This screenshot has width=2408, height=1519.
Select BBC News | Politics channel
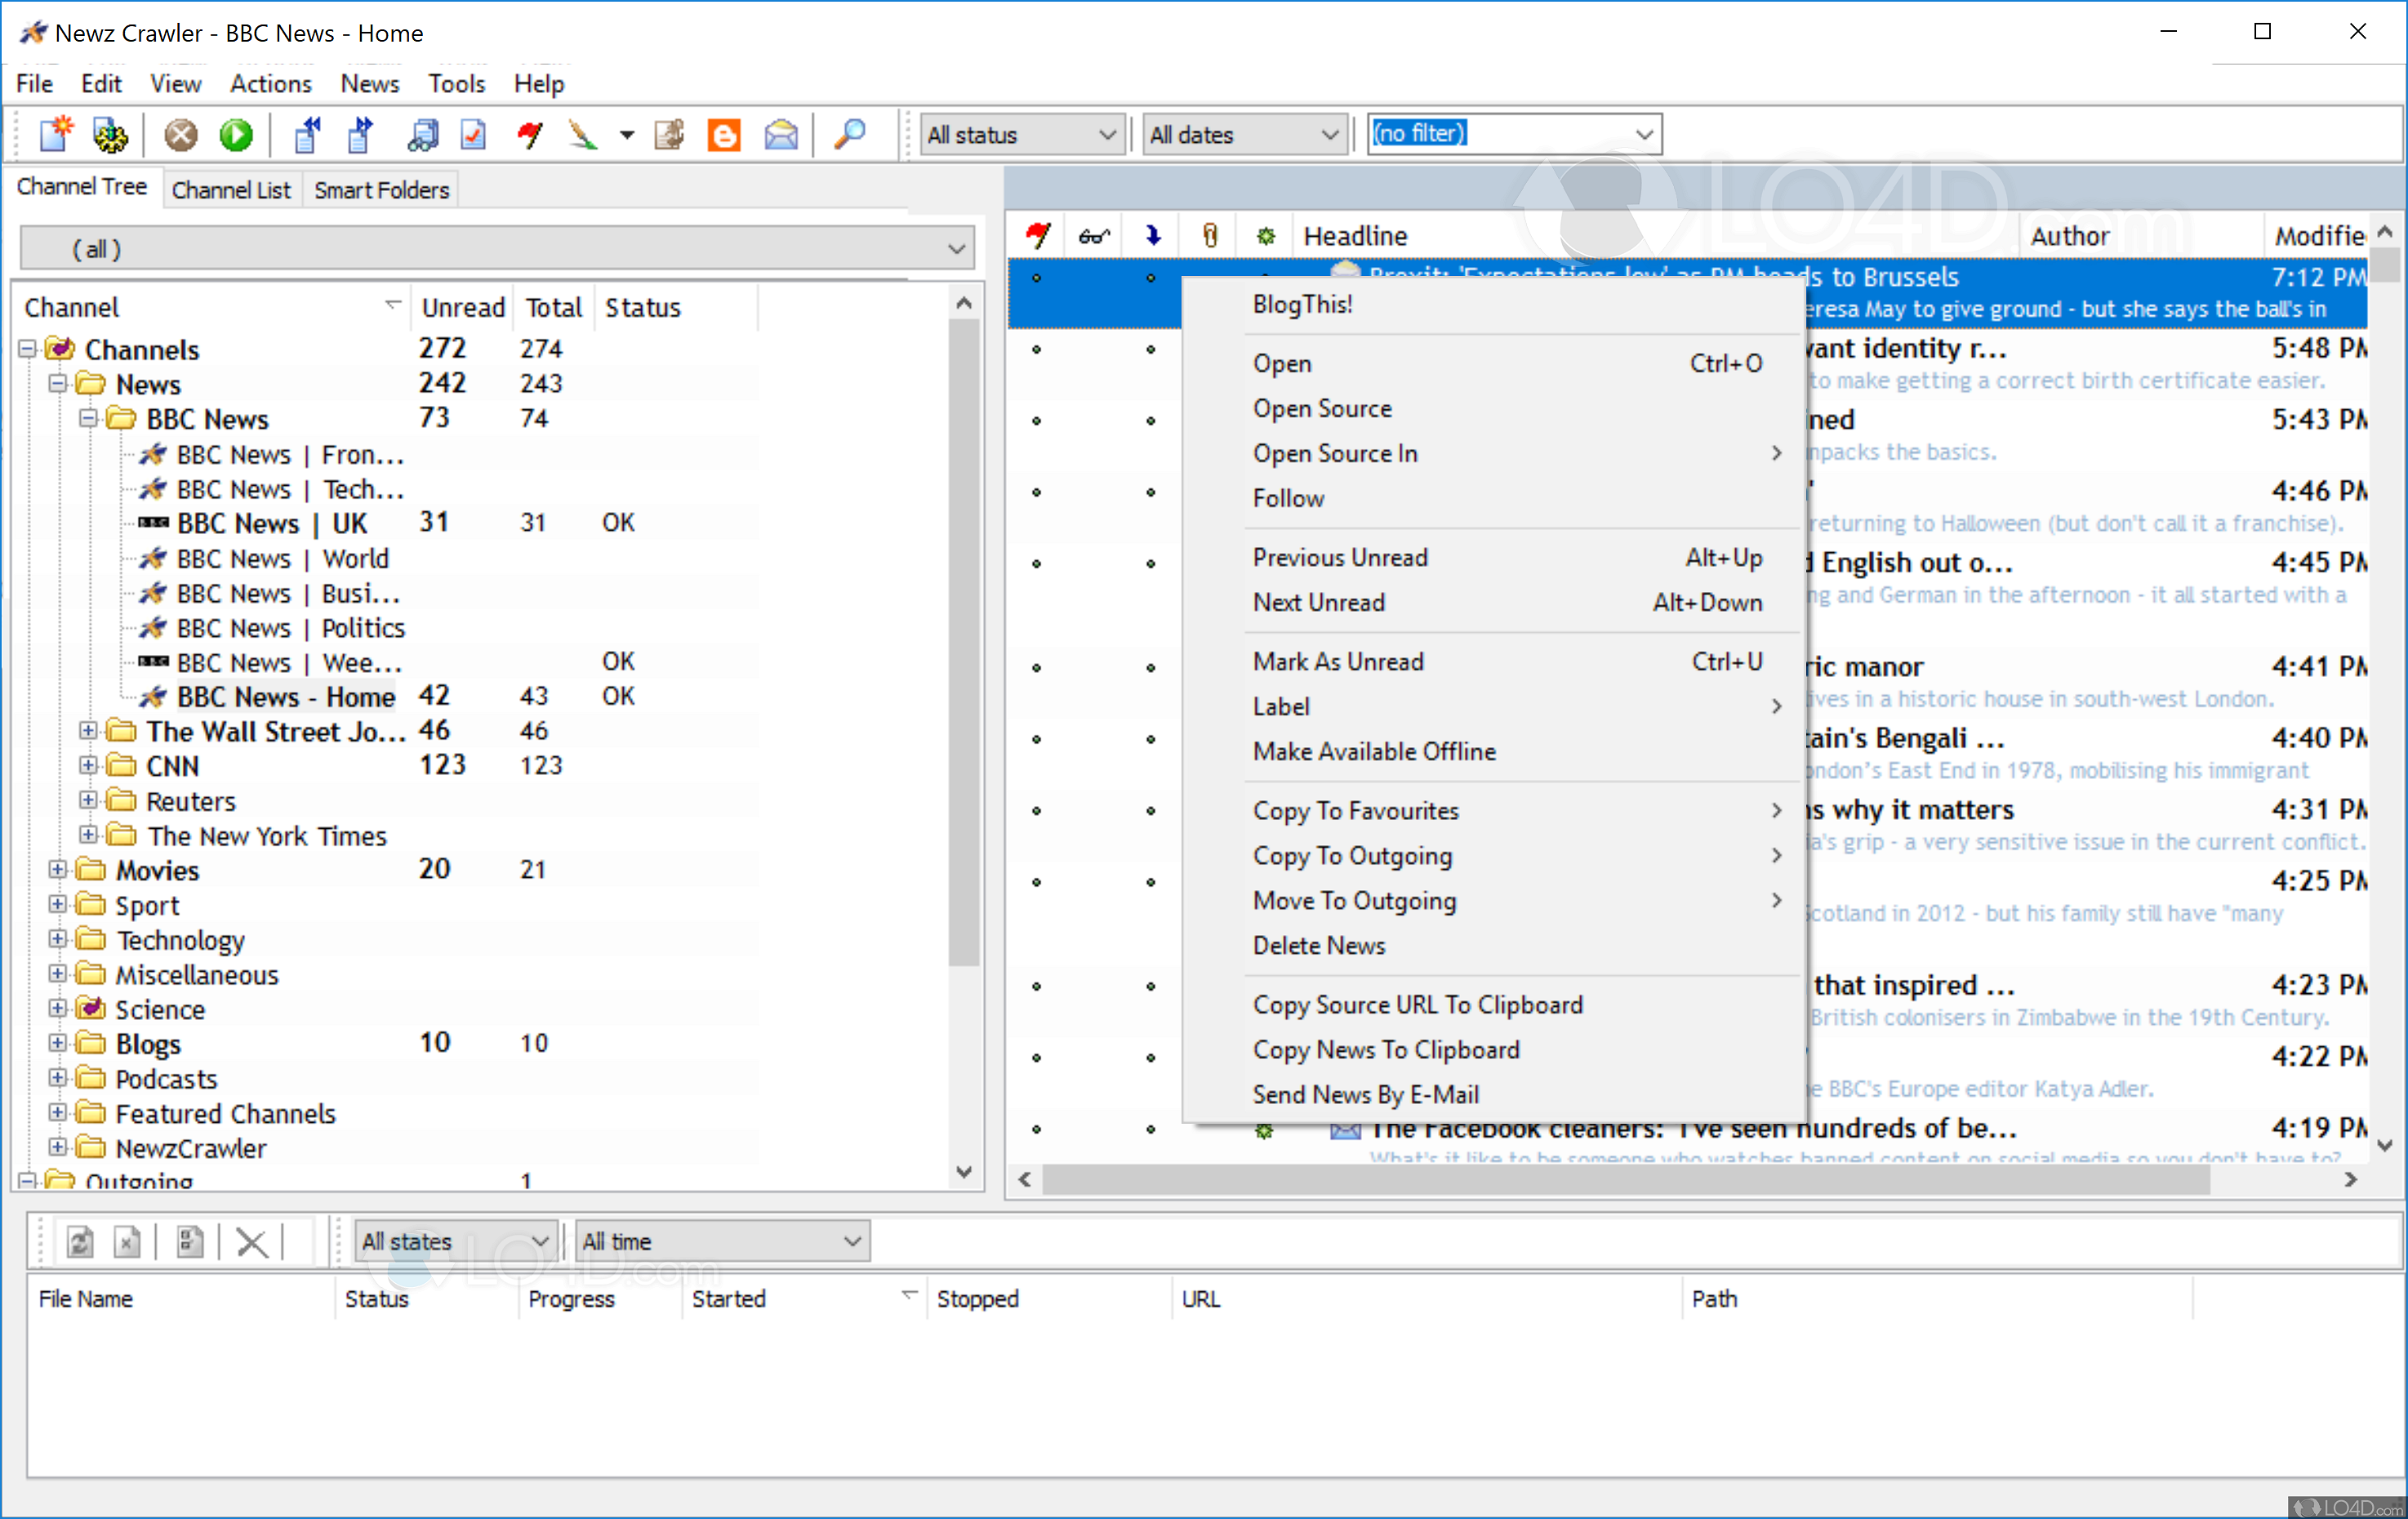pos(290,628)
